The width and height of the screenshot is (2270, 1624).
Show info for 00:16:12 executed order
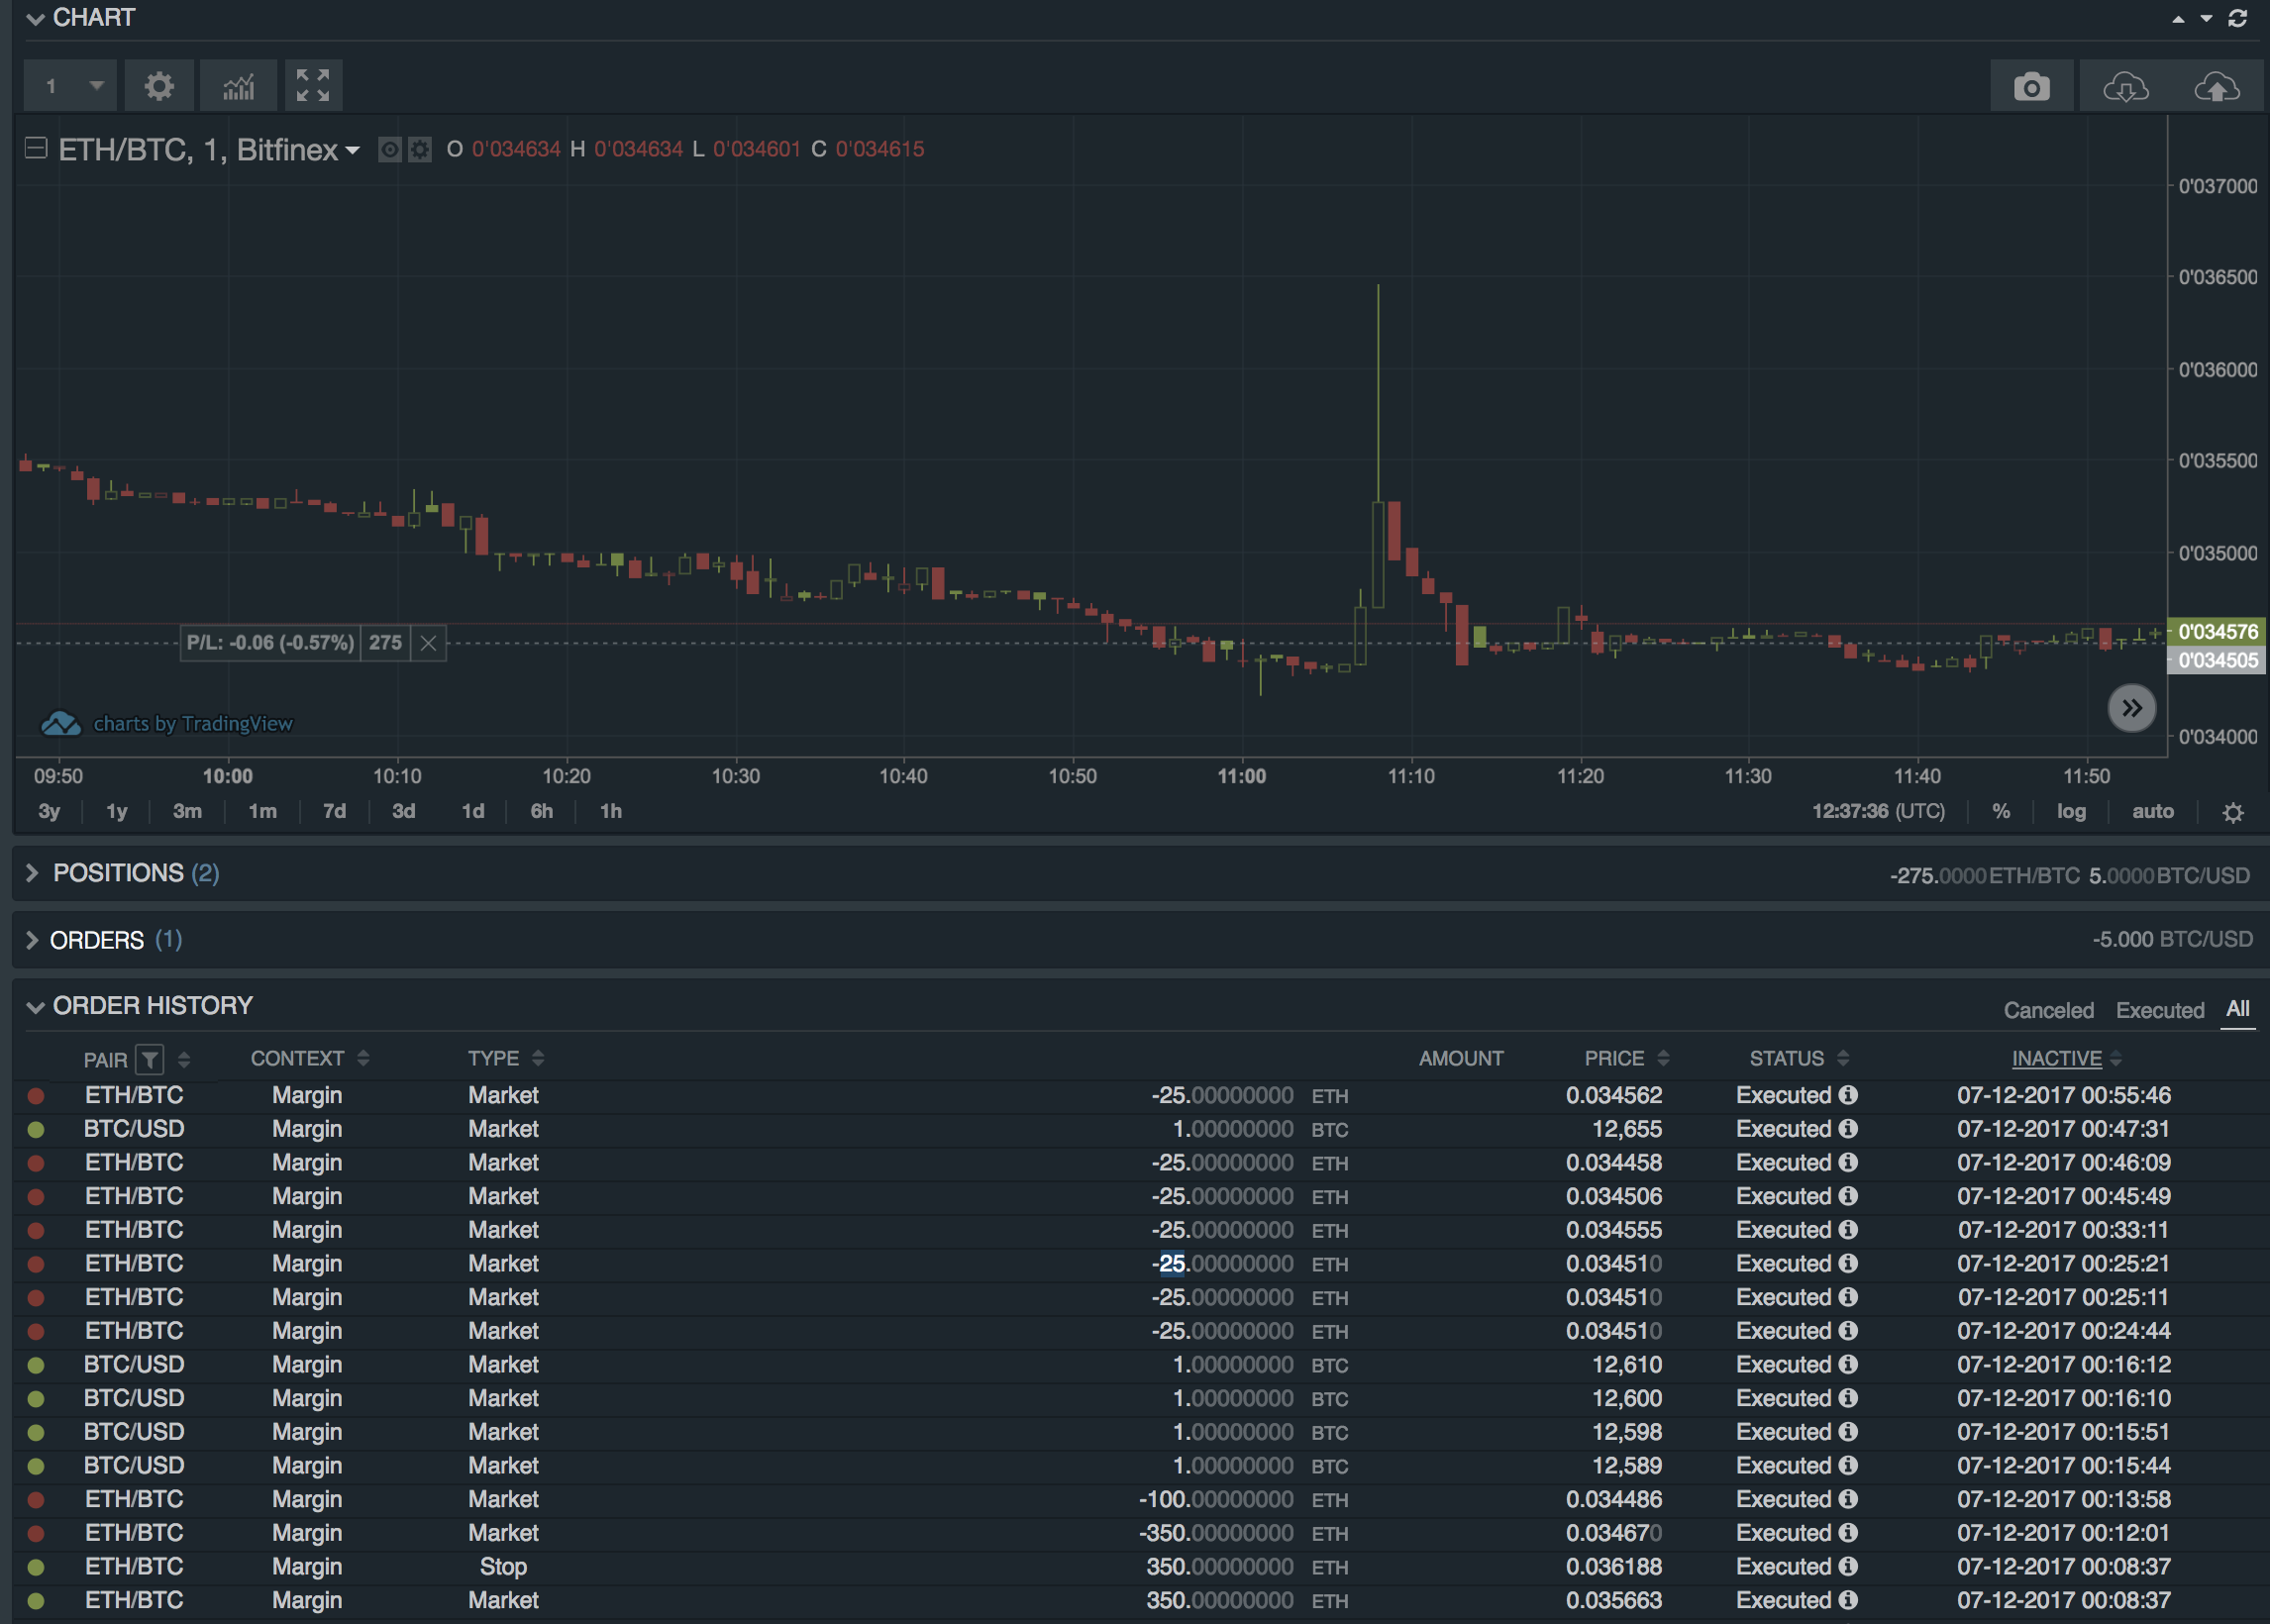pos(1848,1365)
